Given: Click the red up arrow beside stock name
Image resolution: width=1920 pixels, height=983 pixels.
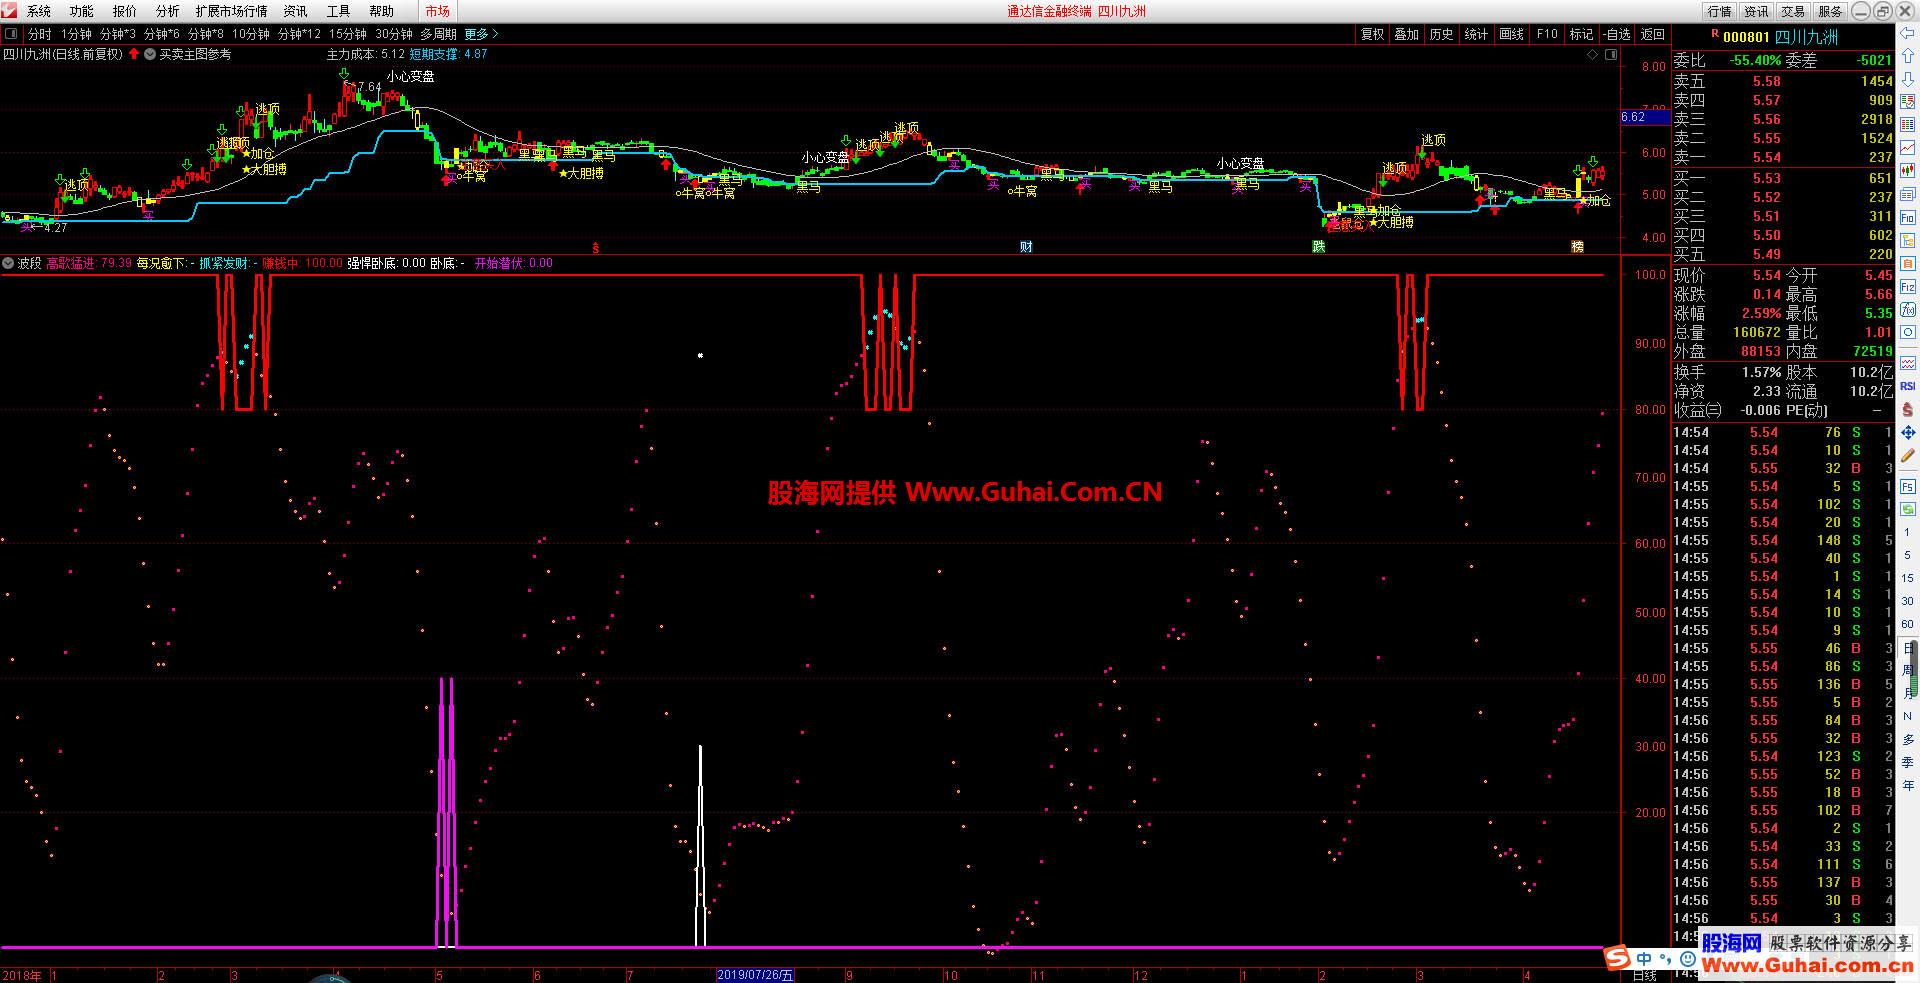Looking at the screenshot, I should coord(134,54).
